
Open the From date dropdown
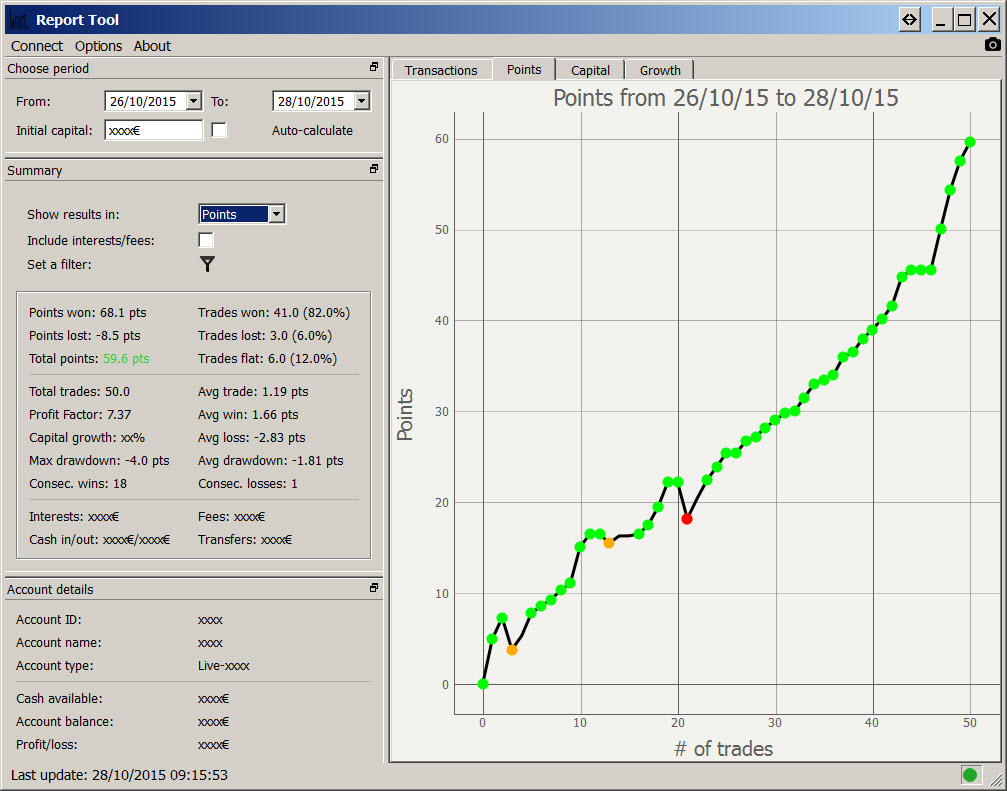(x=193, y=101)
